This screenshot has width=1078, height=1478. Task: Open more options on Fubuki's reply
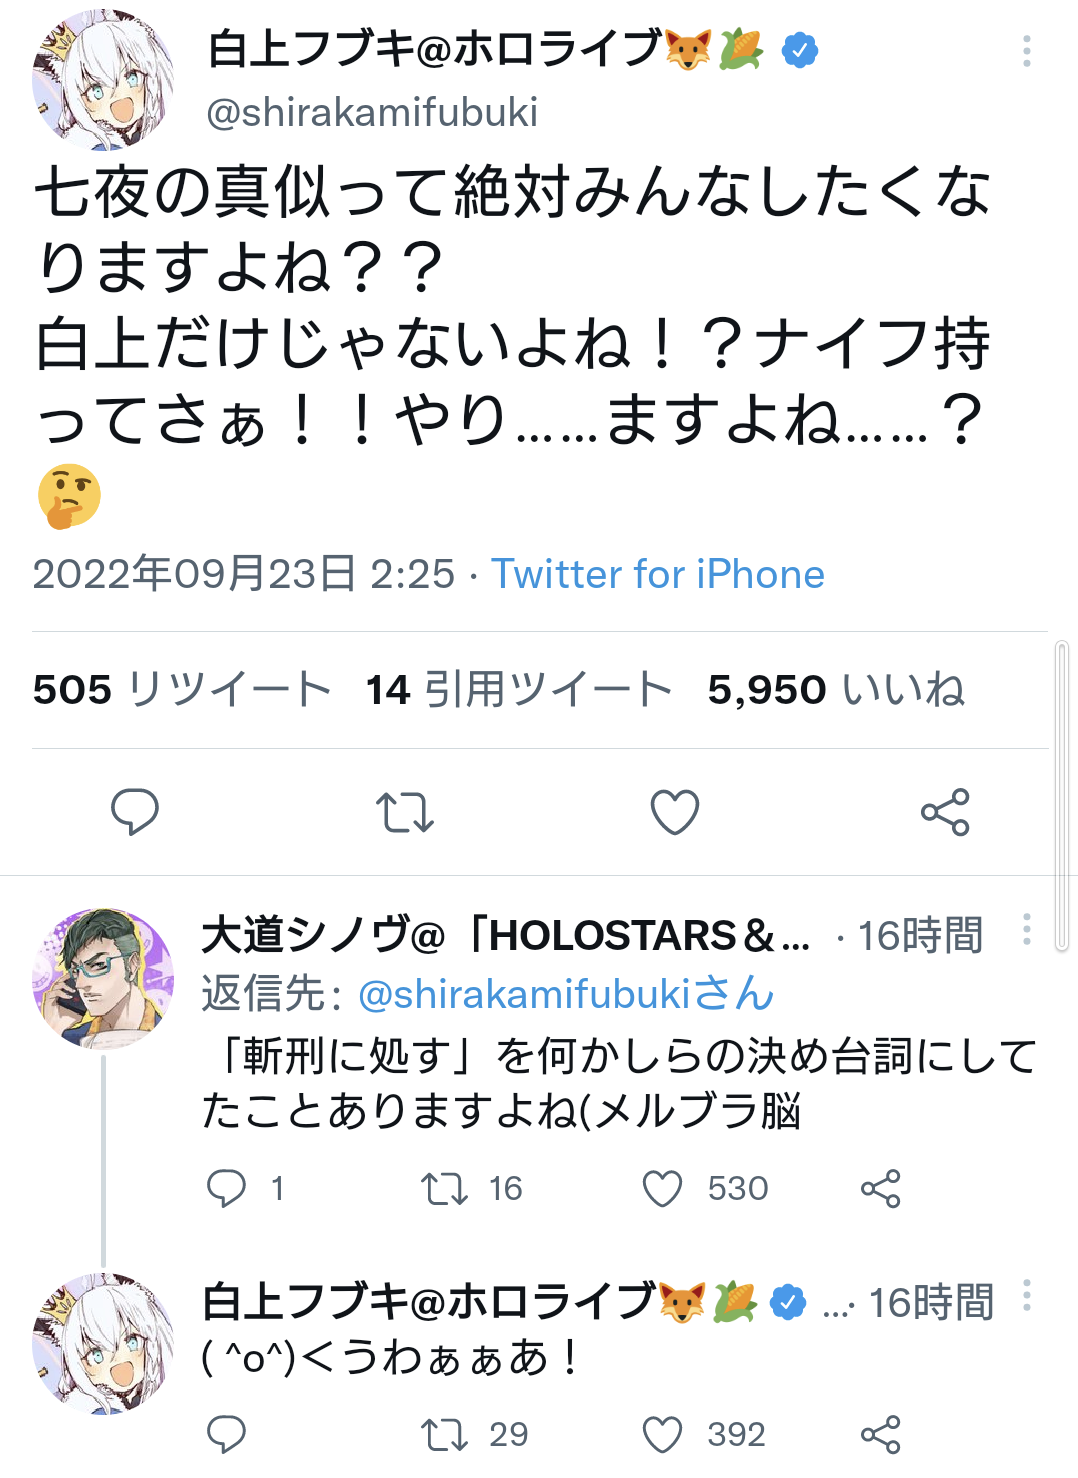click(x=1026, y=1297)
